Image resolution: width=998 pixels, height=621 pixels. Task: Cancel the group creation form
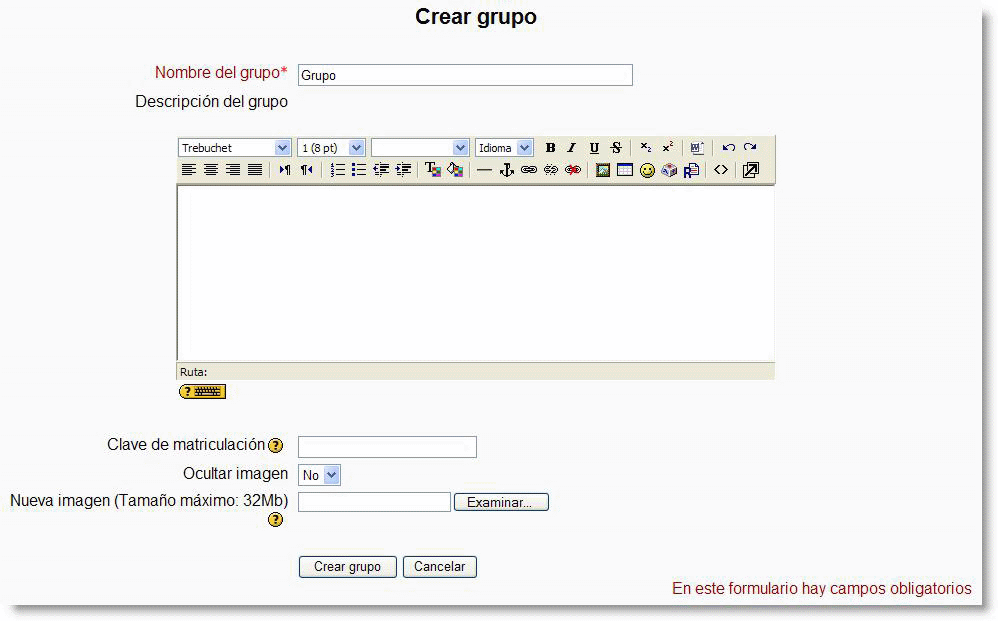(x=439, y=566)
